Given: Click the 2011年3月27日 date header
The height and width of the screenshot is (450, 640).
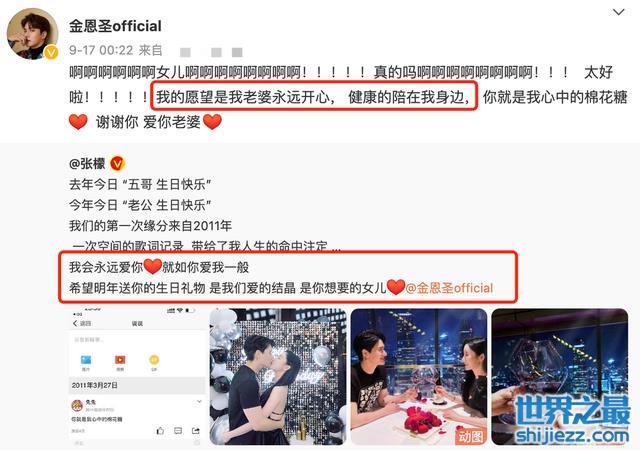Looking at the screenshot, I should pos(95,385).
